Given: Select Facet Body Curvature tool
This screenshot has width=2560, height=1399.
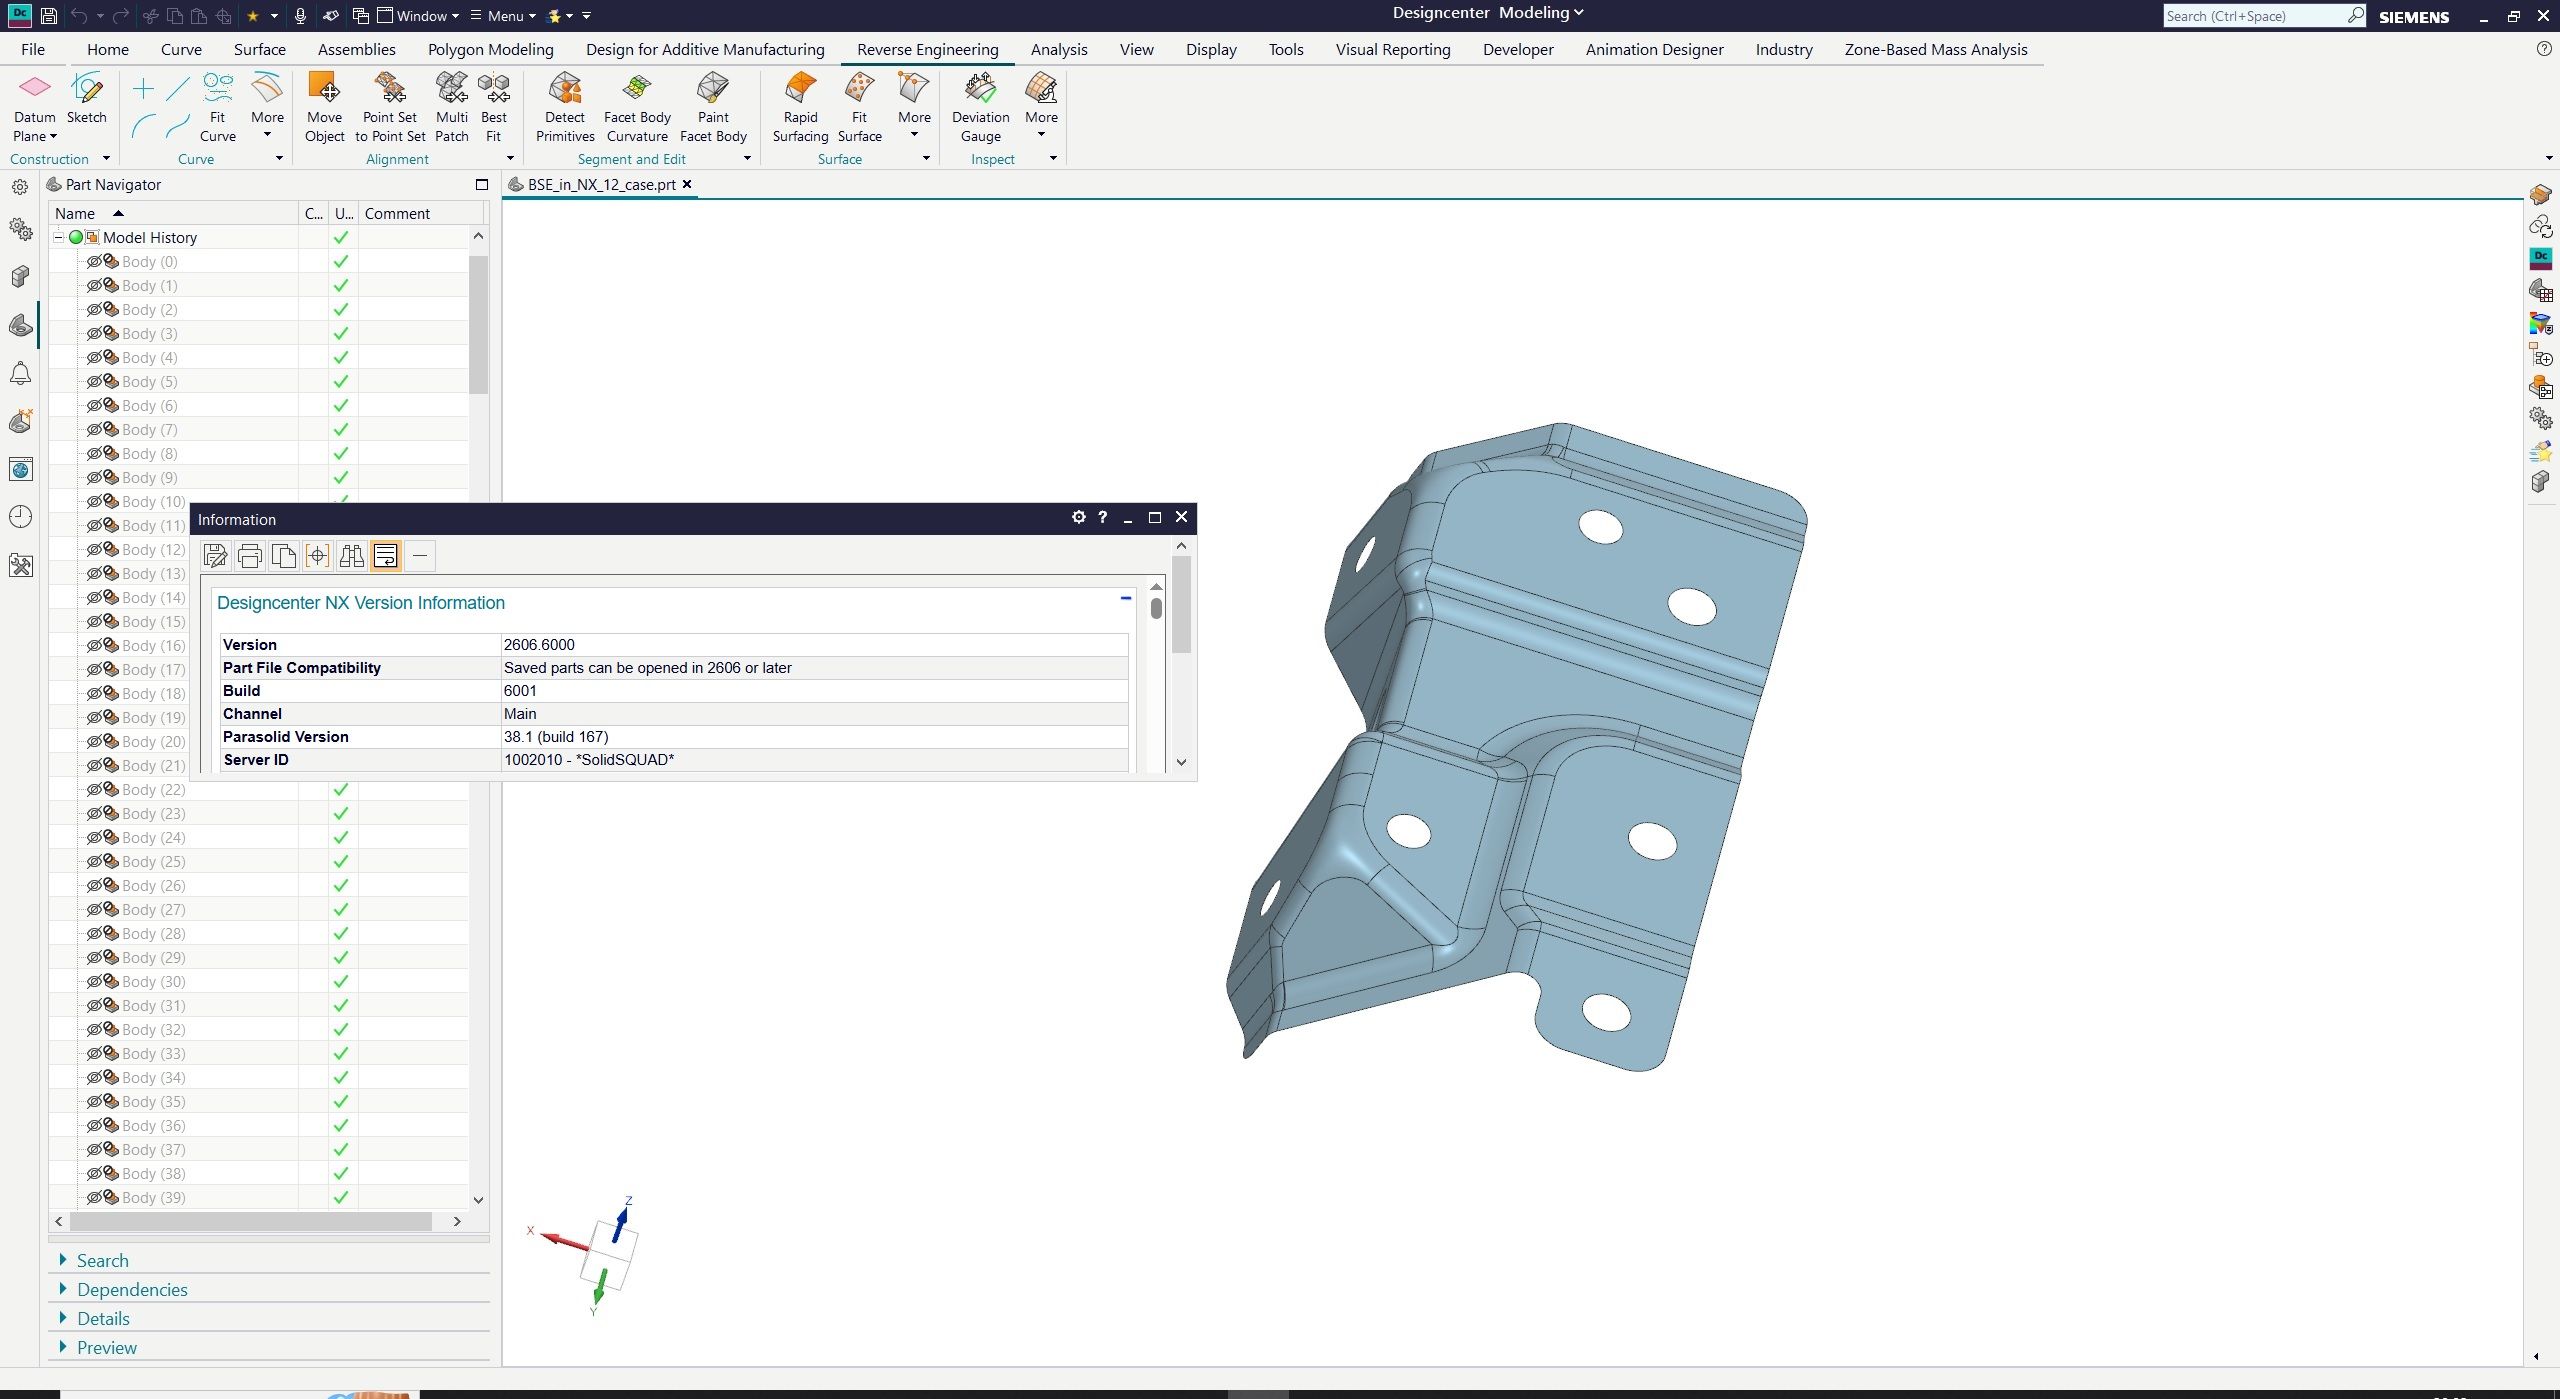Looking at the screenshot, I should pyautogui.click(x=637, y=107).
